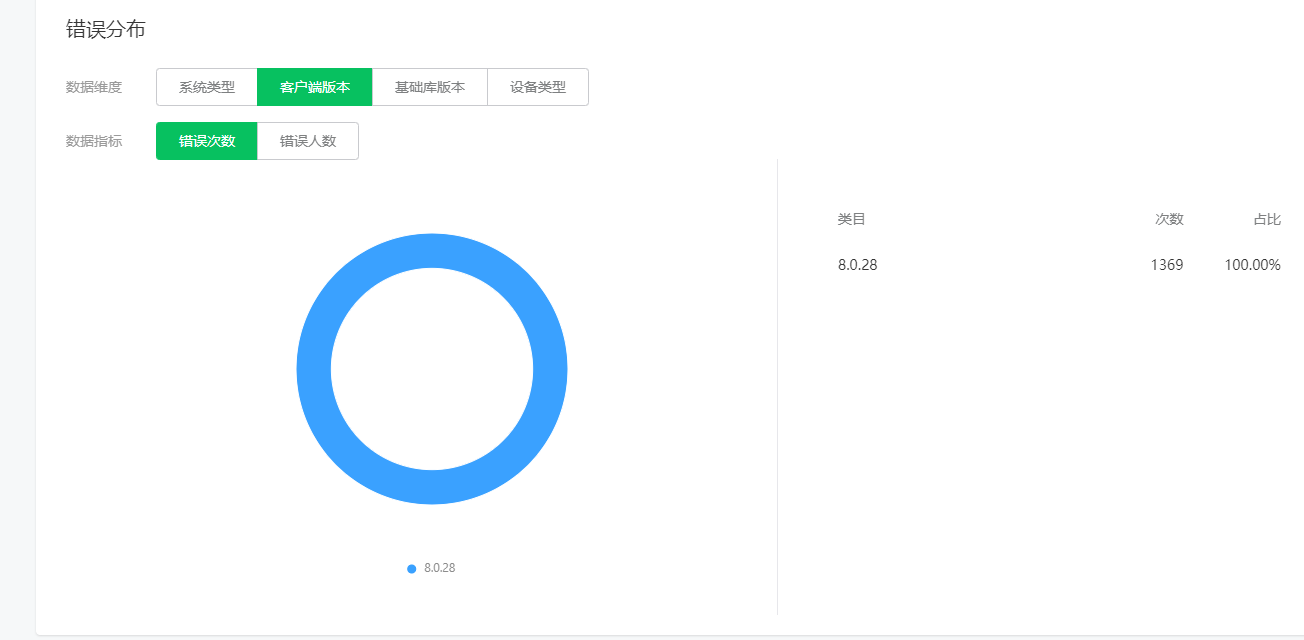Select the 客户端版本 dimension tab

[x=315, y=87]
